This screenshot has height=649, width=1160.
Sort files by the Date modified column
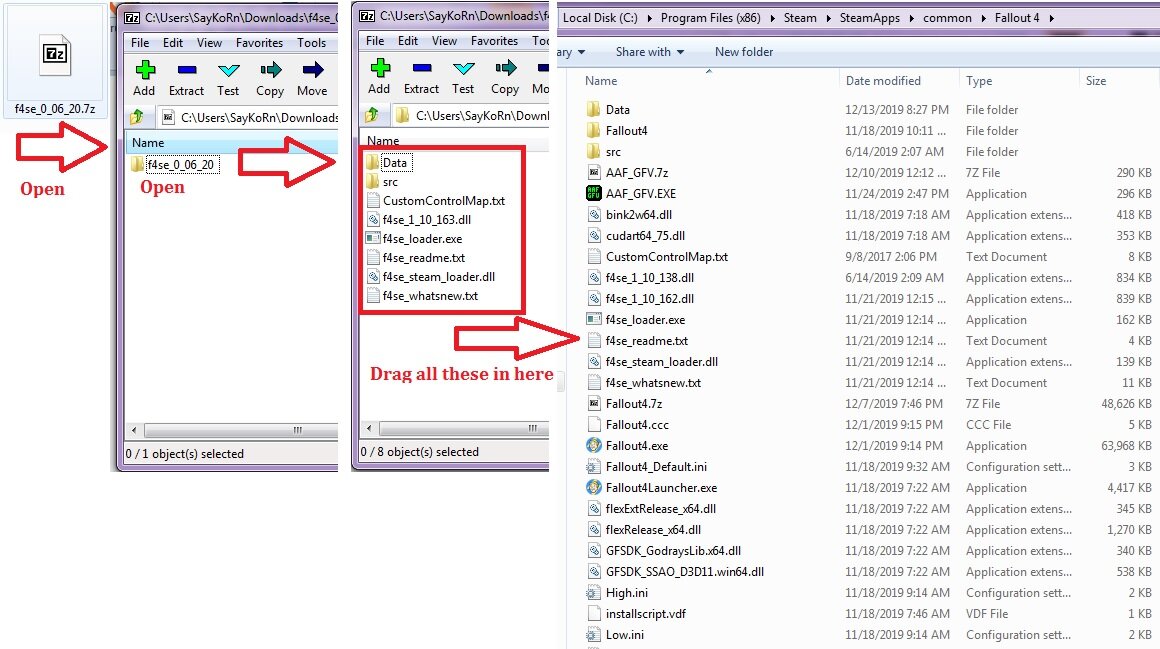[883, 81]
